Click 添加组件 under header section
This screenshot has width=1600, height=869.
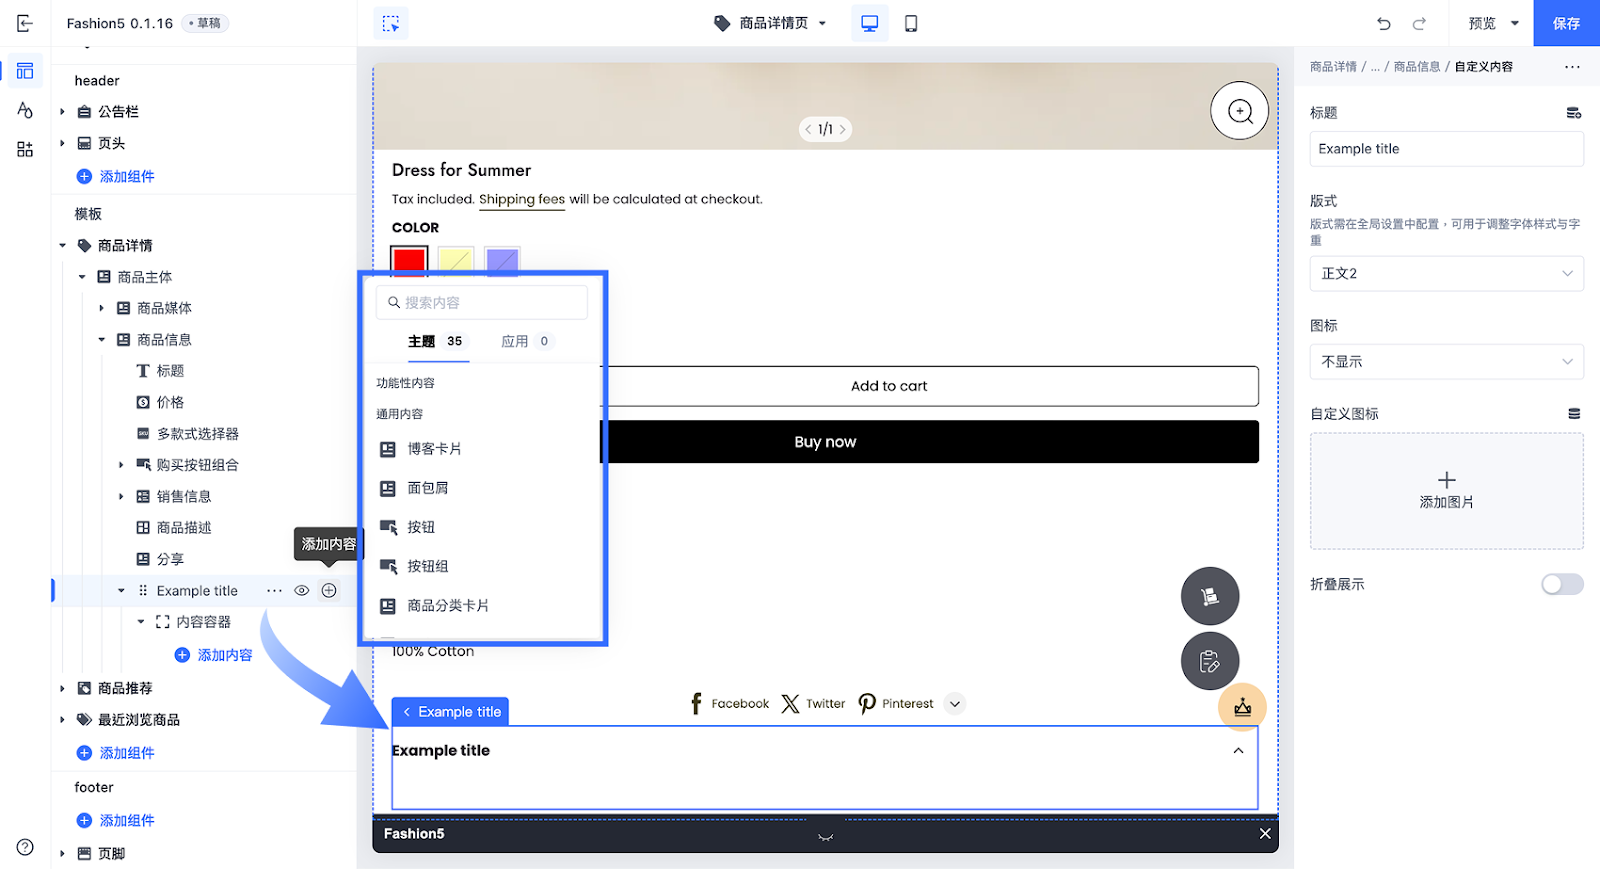click(x=116, y=177)
